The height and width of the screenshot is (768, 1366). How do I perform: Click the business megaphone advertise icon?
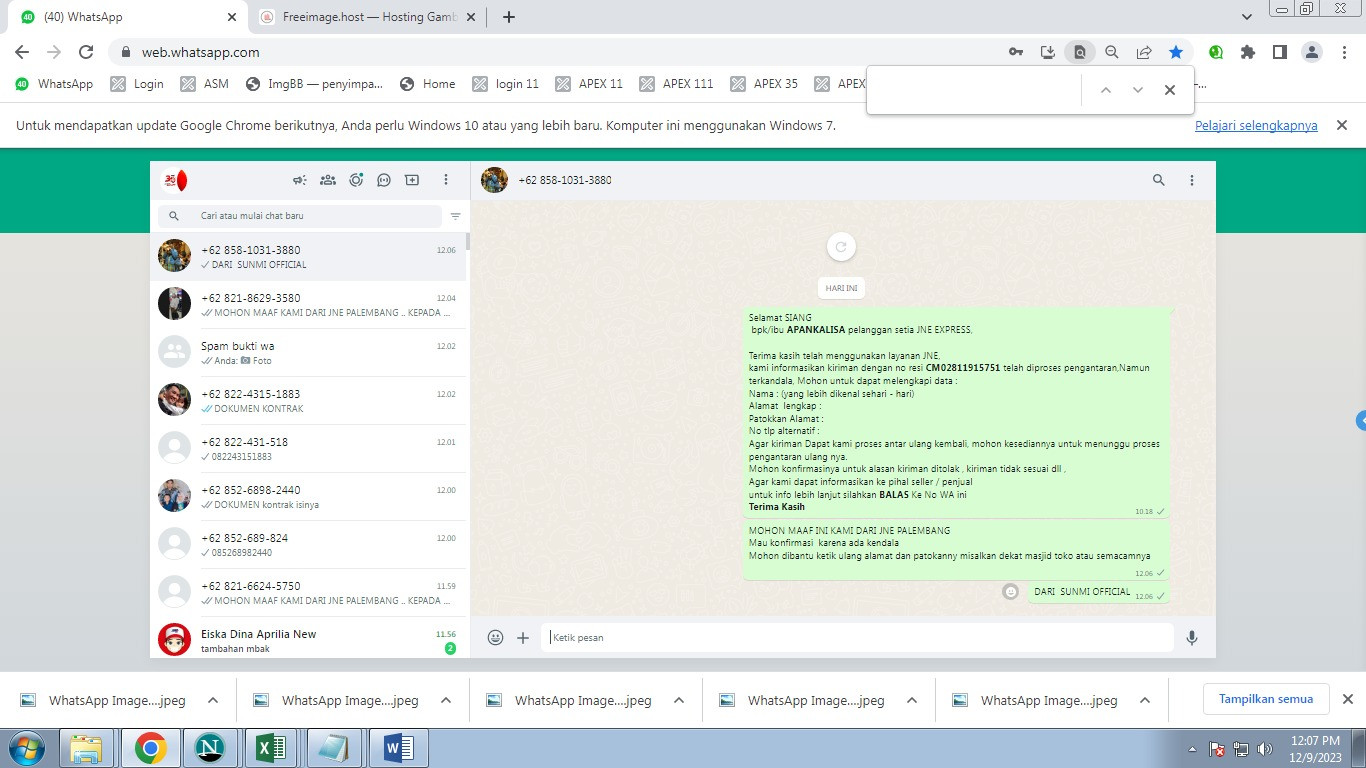click(299, 180)
